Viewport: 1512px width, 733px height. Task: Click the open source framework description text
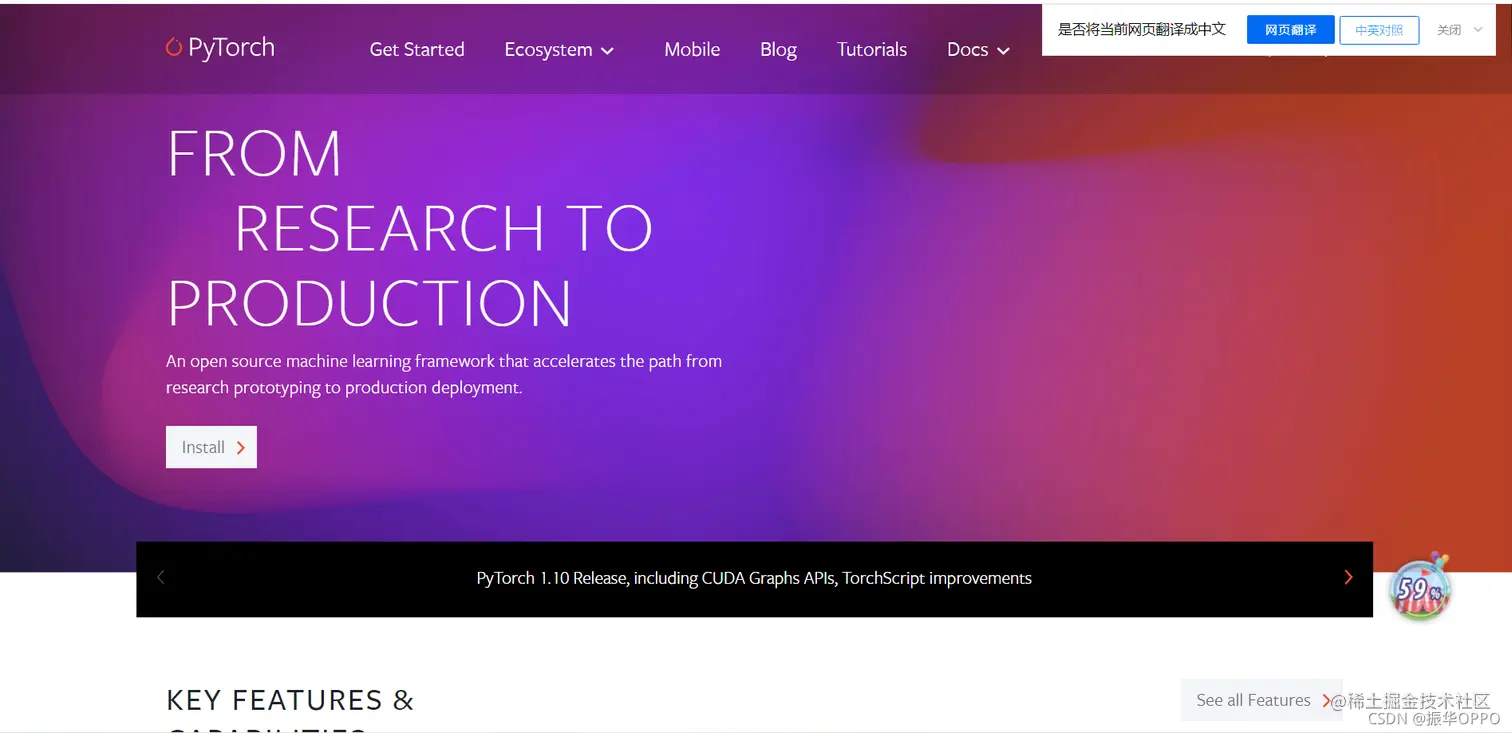(444, 374)
